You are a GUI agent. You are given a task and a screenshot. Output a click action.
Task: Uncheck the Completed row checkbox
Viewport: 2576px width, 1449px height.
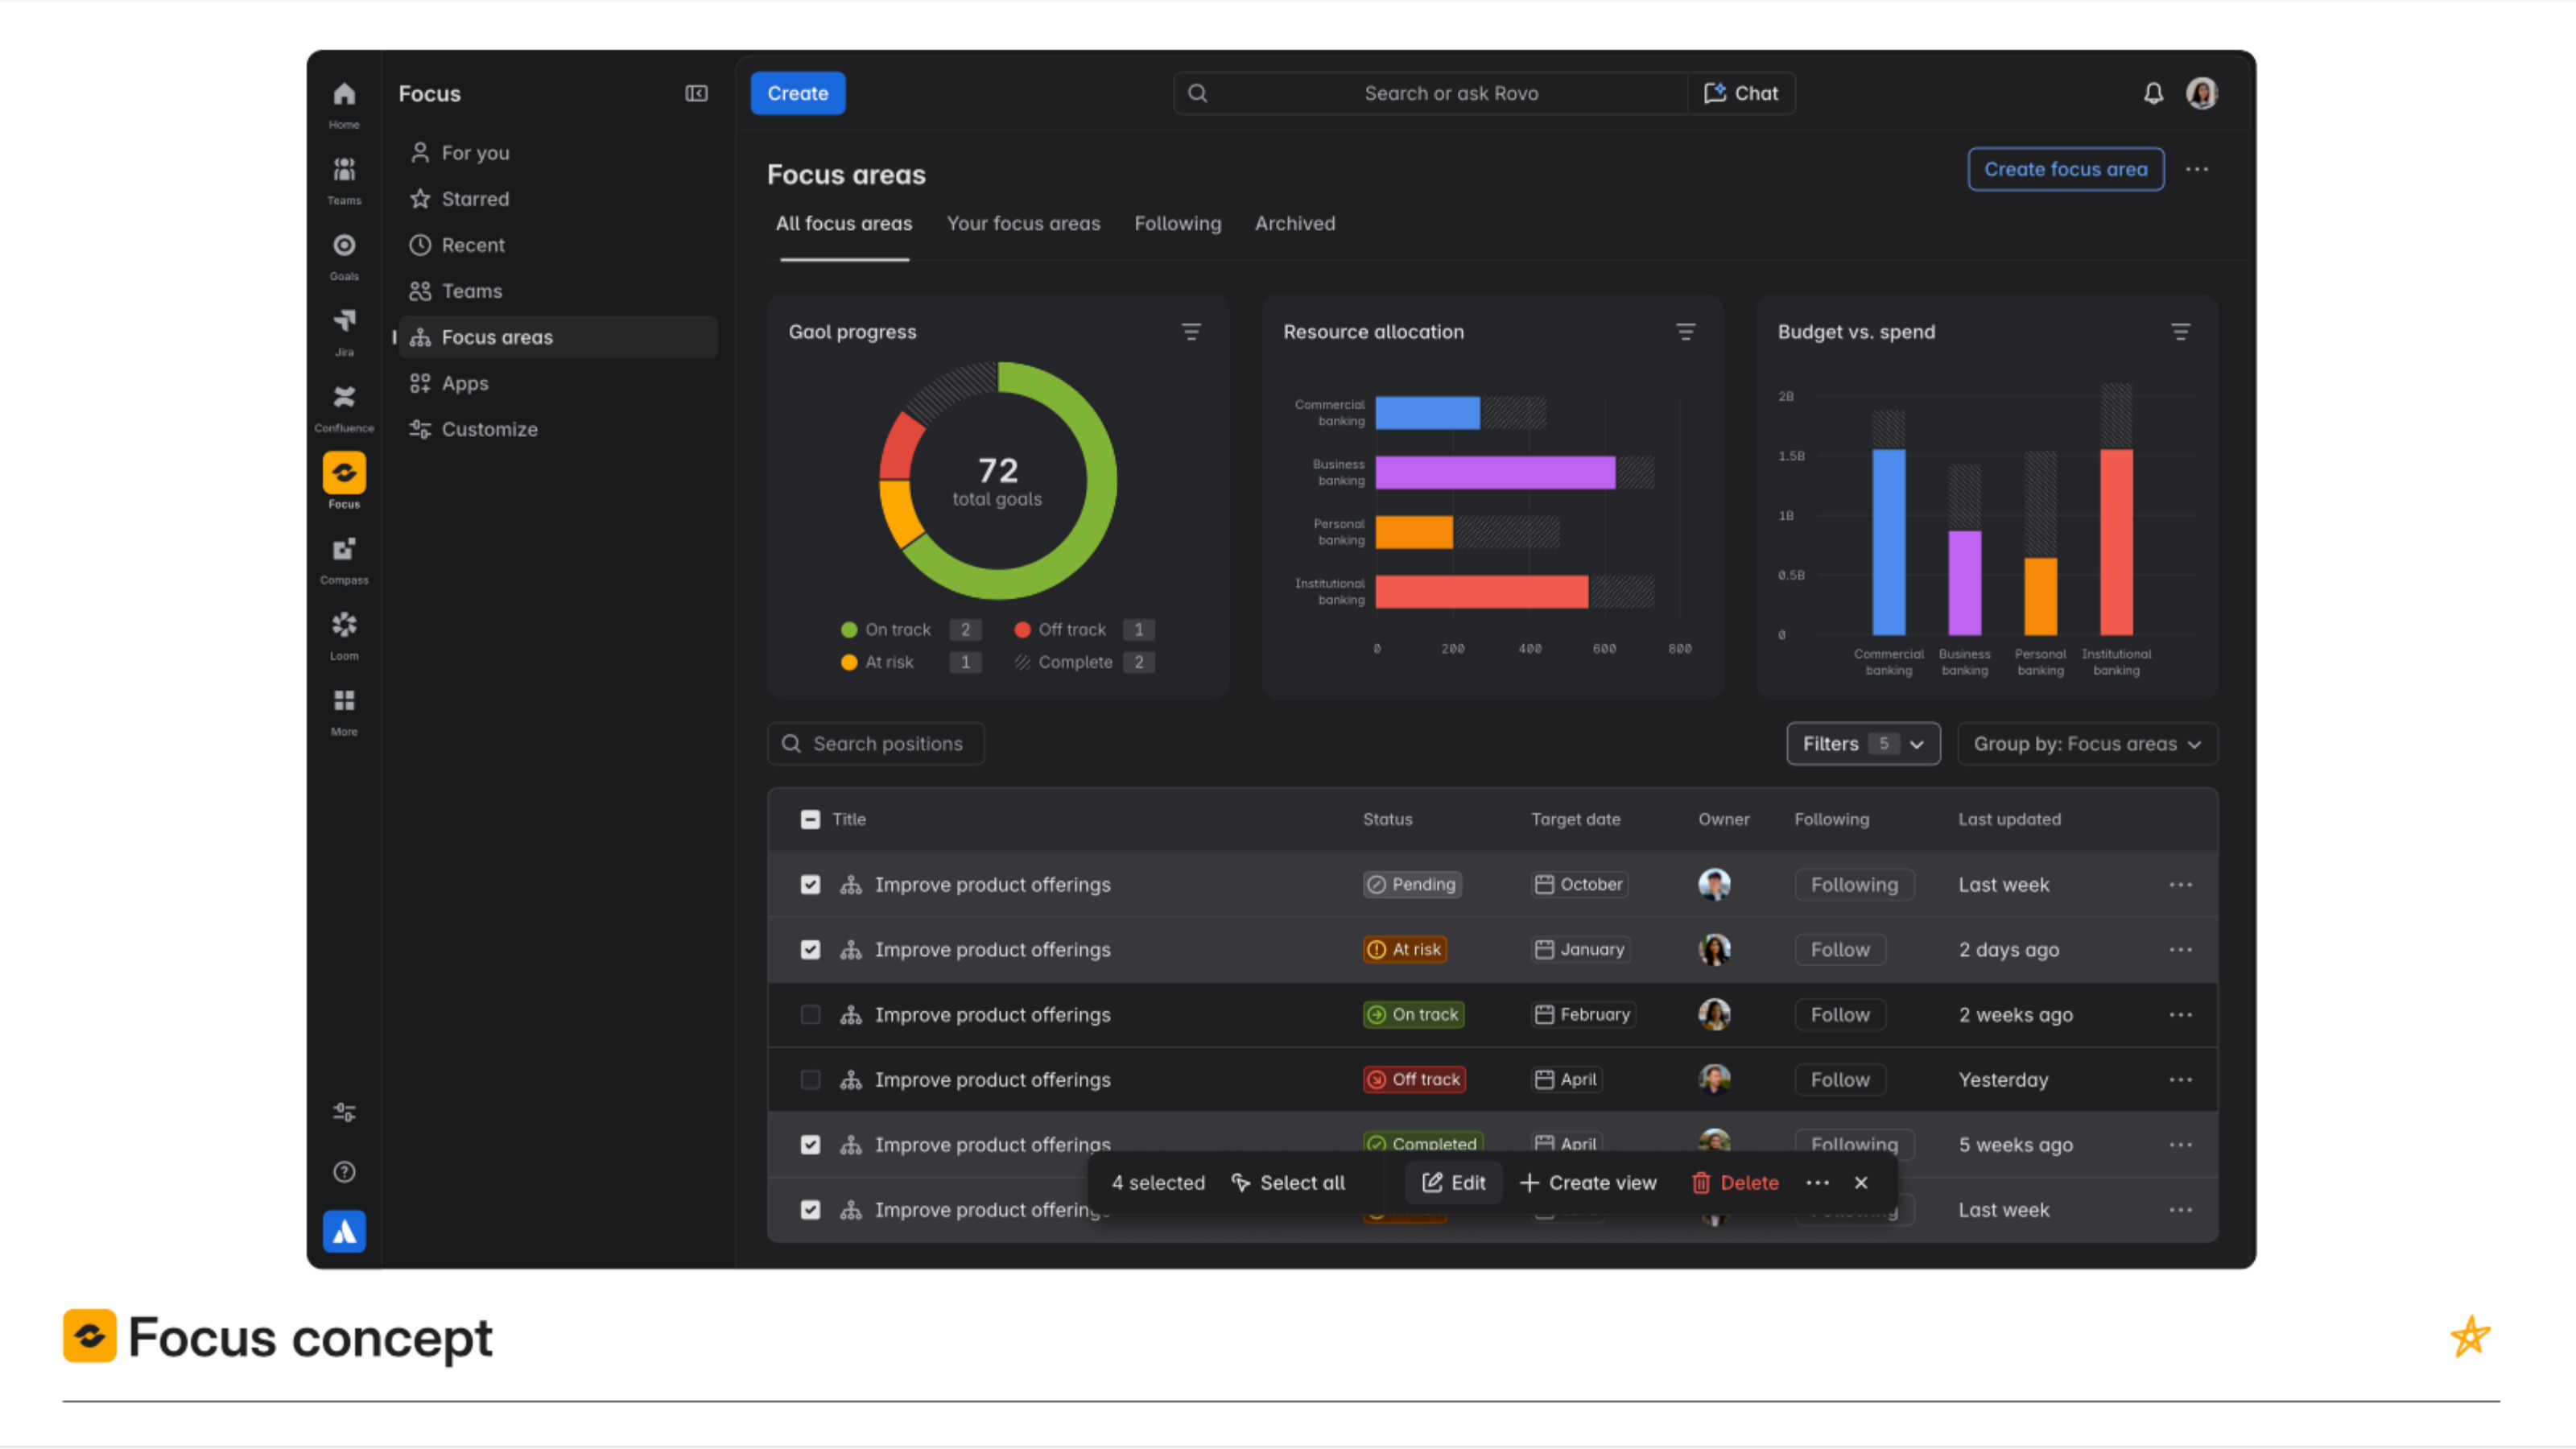[x=810, y=1144]
